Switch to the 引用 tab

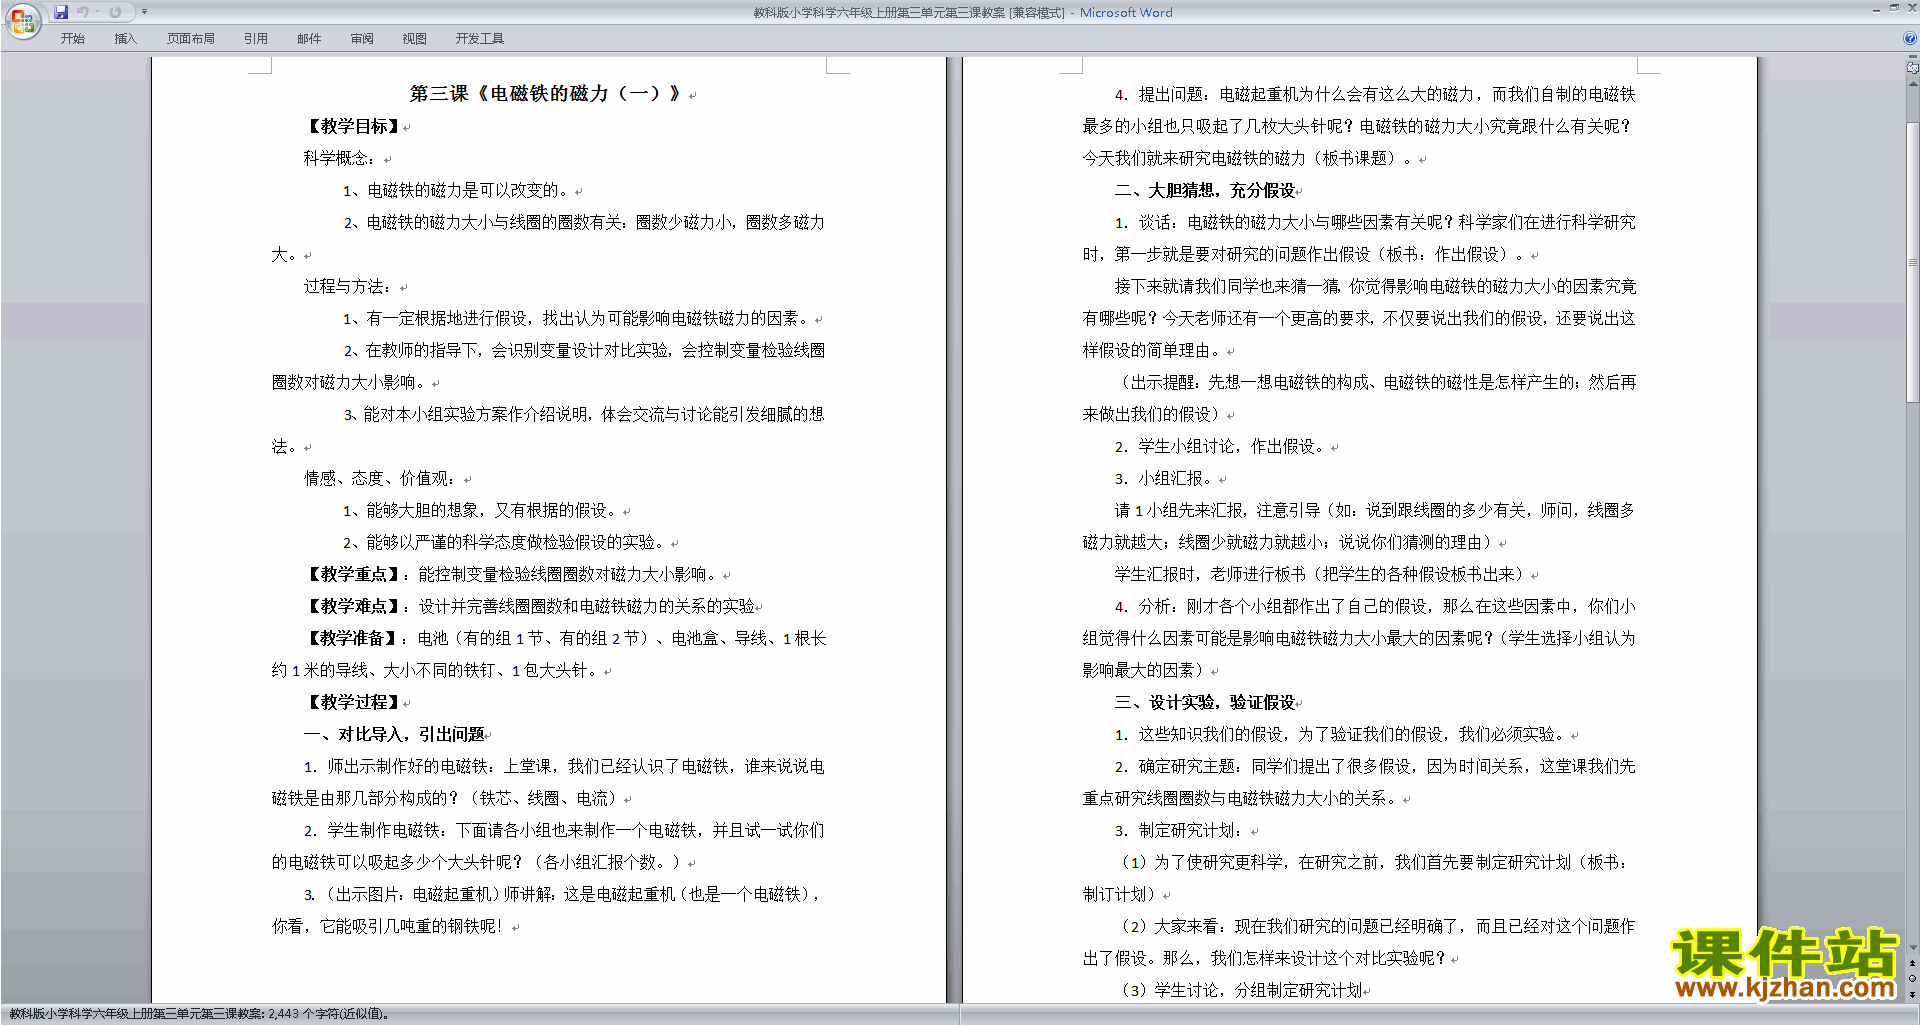(256, 39)
